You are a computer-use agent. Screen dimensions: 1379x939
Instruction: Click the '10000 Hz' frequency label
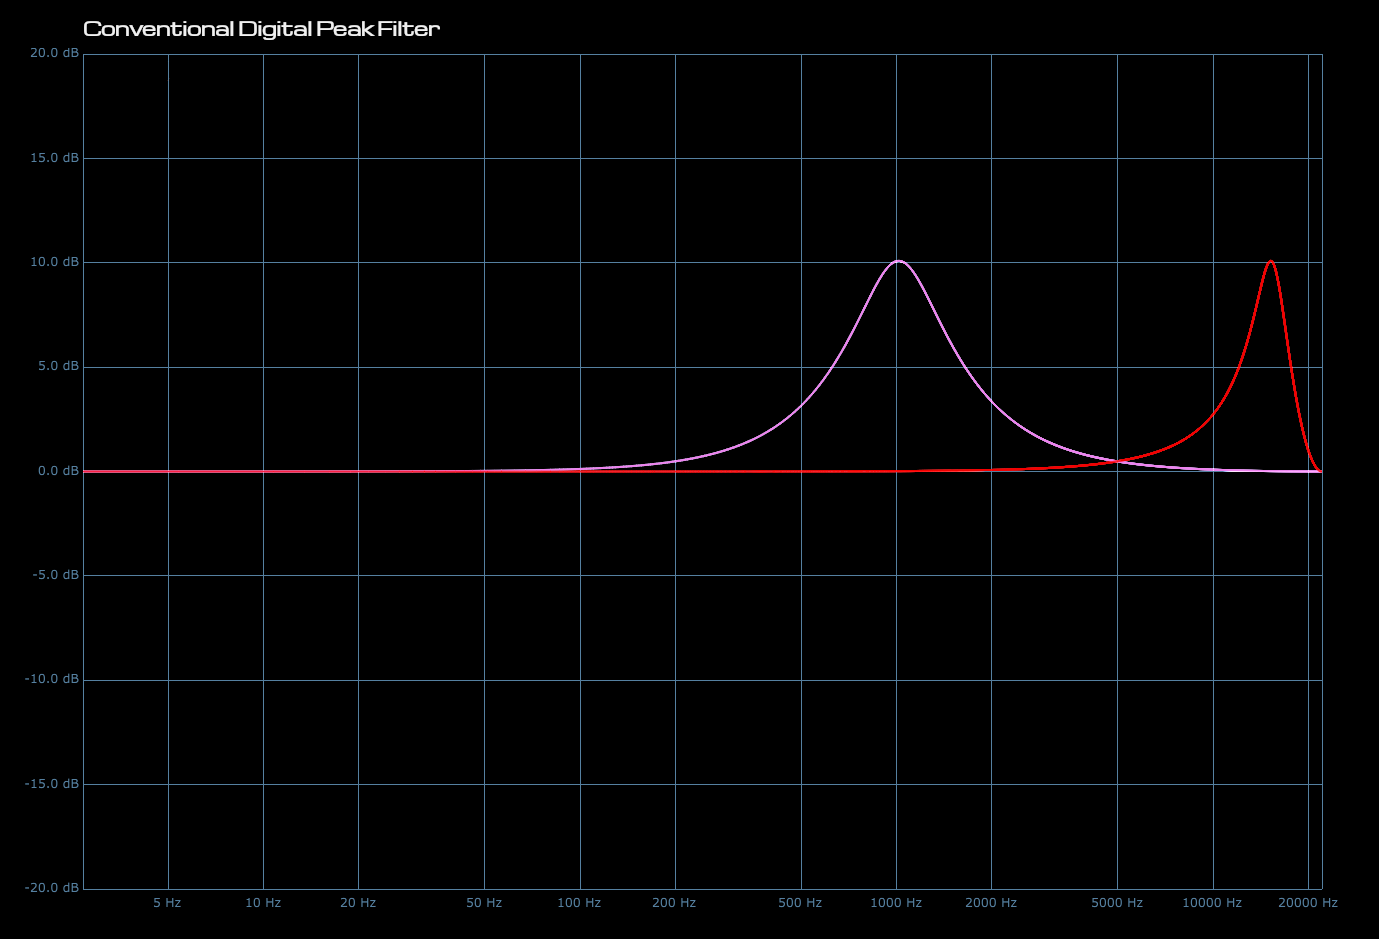pyautogui.click(x=1212, y=902)
